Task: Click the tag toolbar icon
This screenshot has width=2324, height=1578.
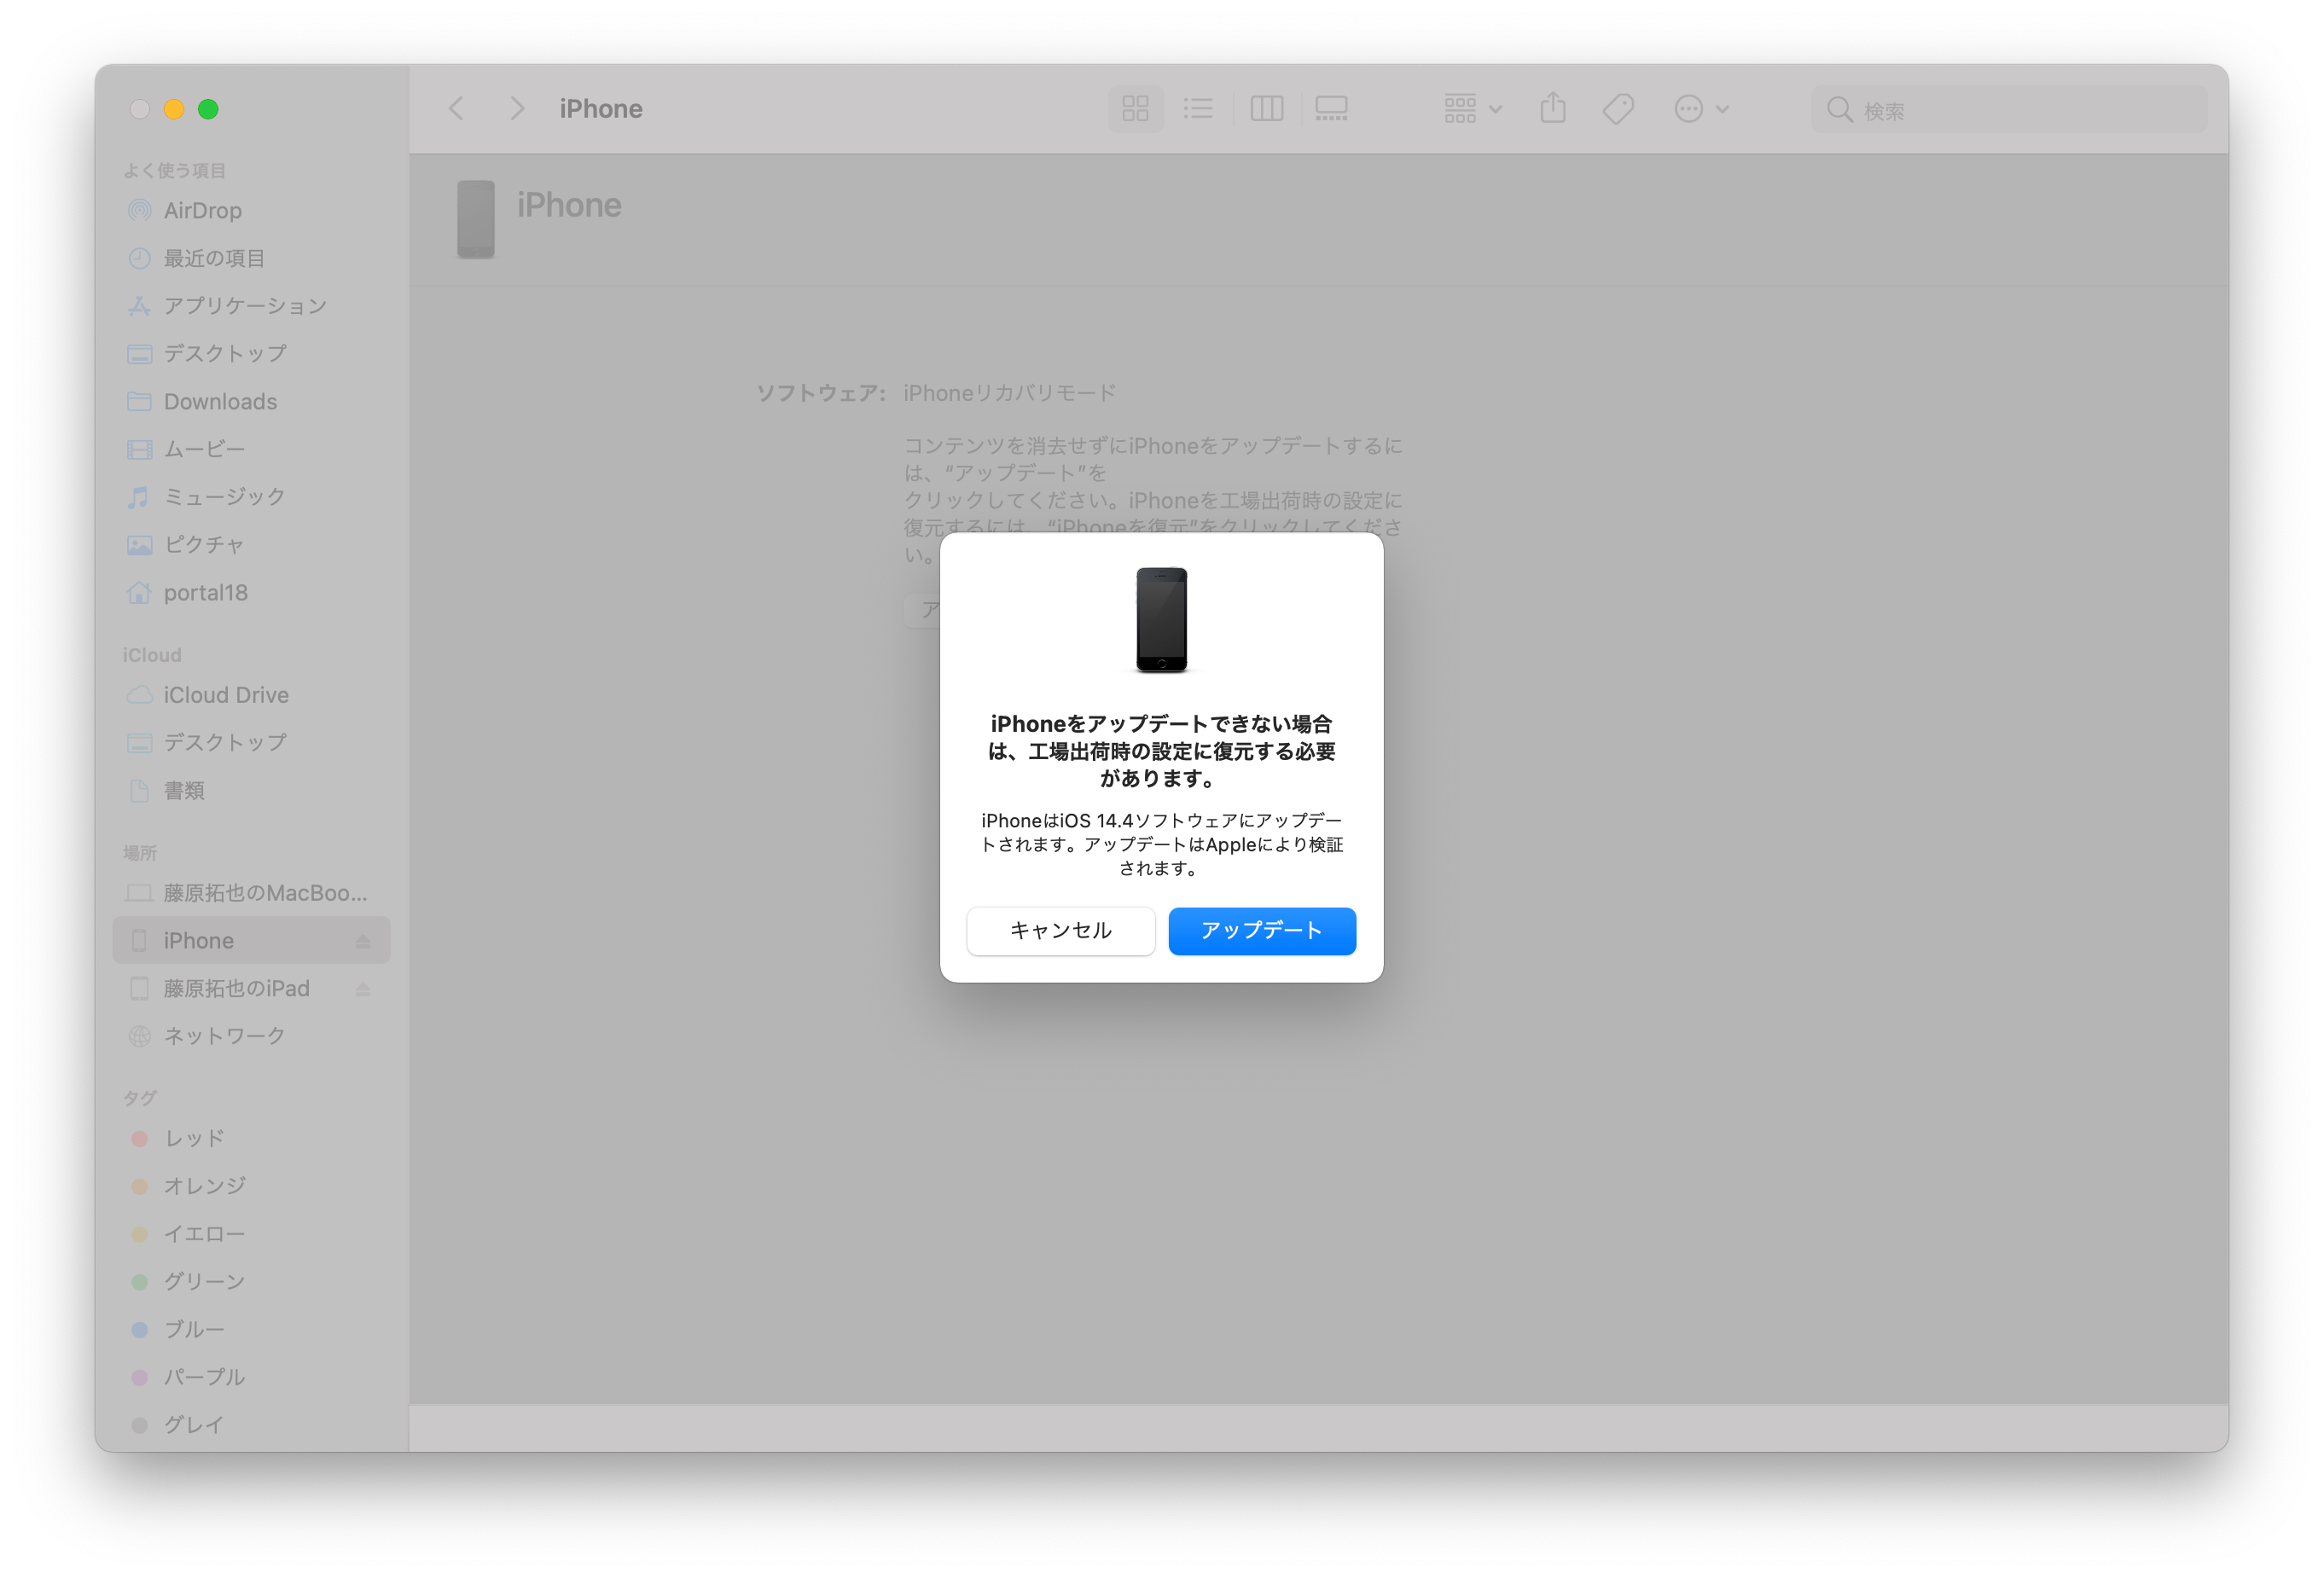Action: 1618,108
